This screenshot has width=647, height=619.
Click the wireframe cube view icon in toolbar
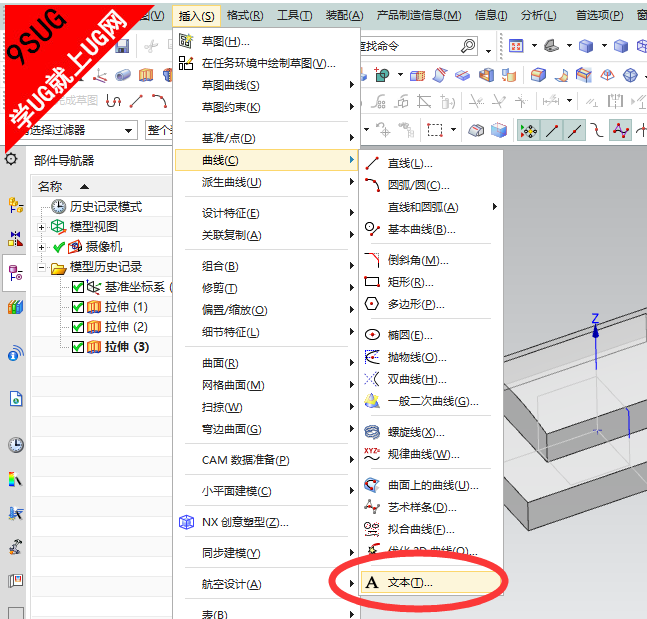(642, 46)
